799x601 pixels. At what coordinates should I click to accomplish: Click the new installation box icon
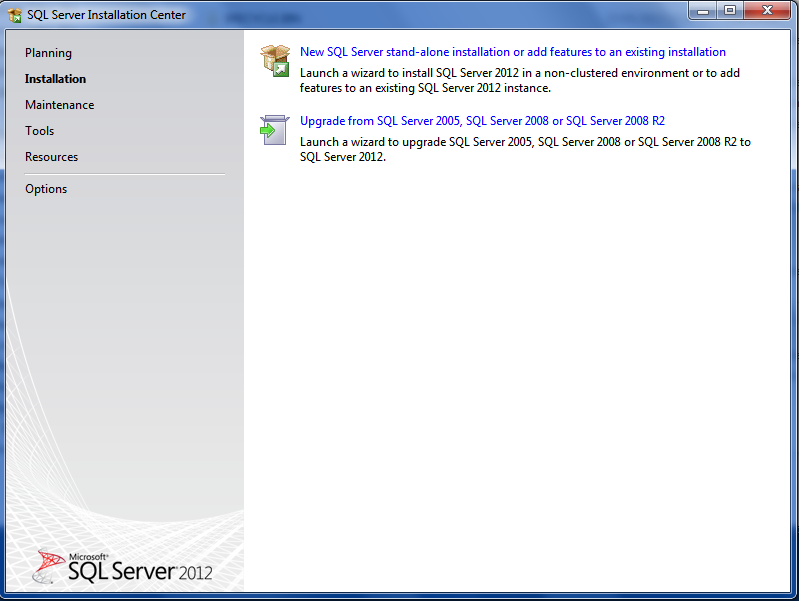pyautogui.click(x=275, y=61)
